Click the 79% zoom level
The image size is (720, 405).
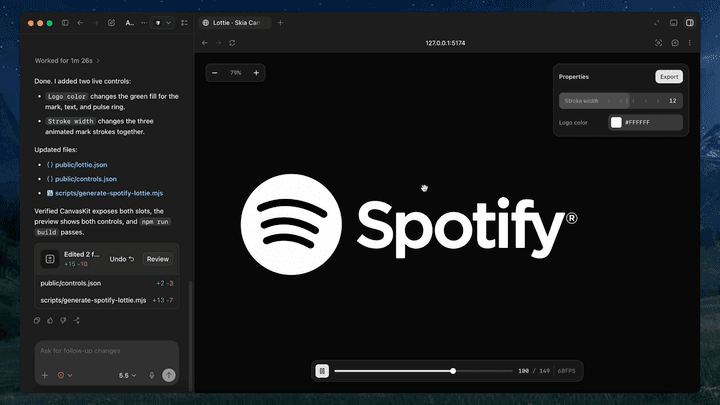tap(236, 73)
